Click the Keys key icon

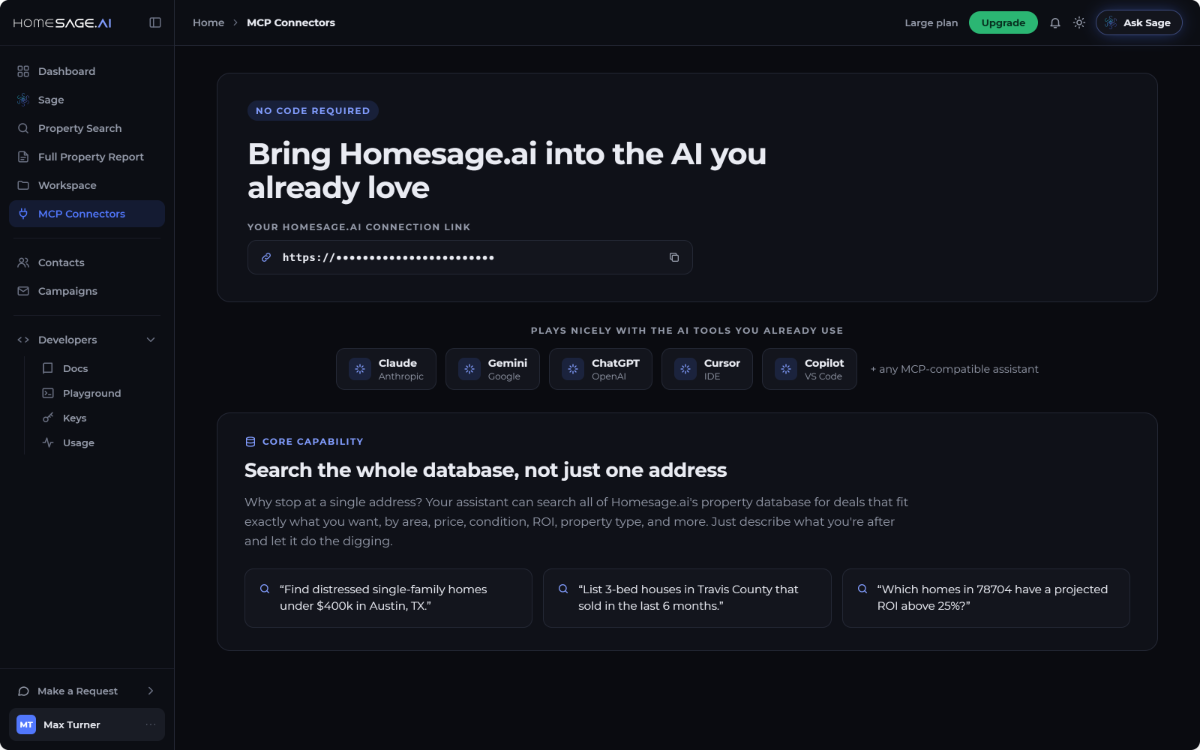tap(47, 418)
